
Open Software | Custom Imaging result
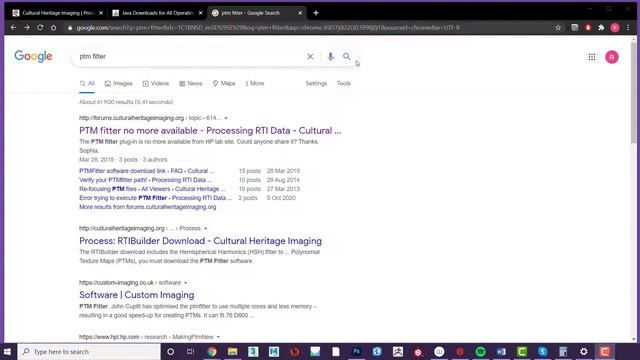[x=137, y=295]
